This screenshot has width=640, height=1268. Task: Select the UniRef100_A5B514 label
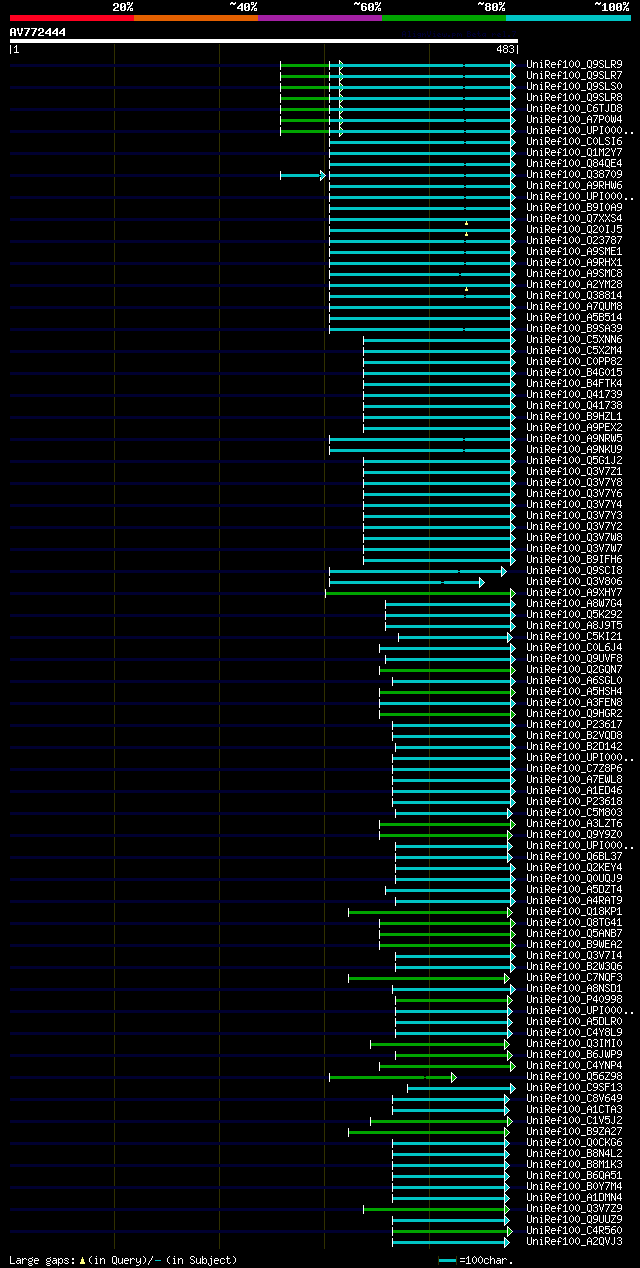[574, 318]
